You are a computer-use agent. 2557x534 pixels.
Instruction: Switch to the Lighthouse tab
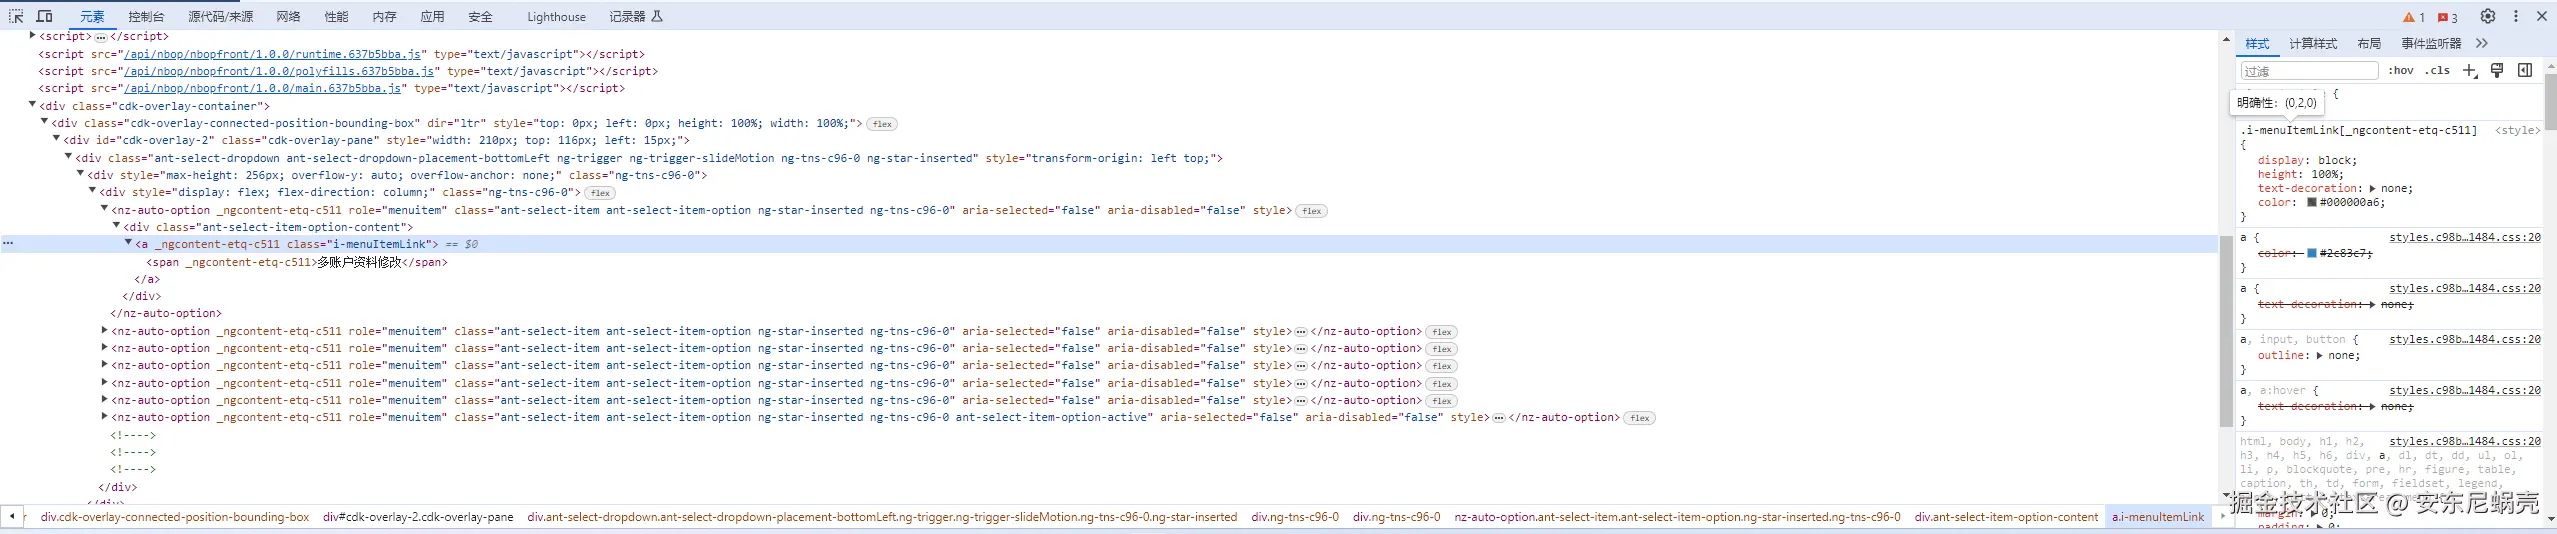point(557,17)
